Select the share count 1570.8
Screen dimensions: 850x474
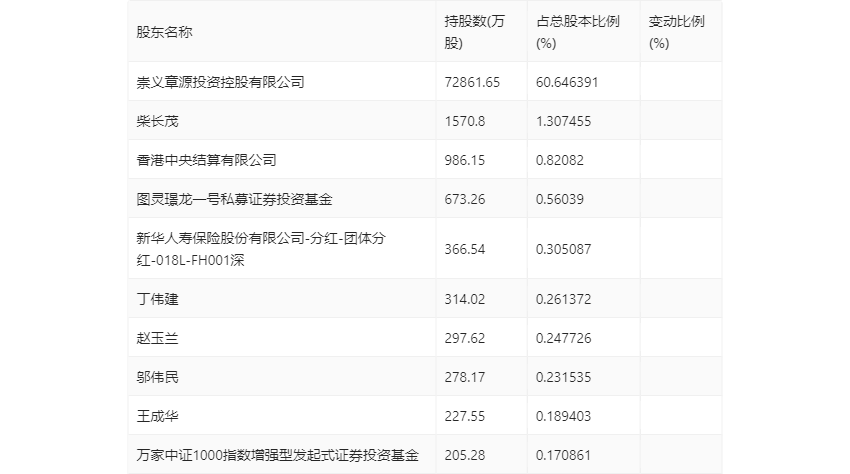click(x=465, y=121)
